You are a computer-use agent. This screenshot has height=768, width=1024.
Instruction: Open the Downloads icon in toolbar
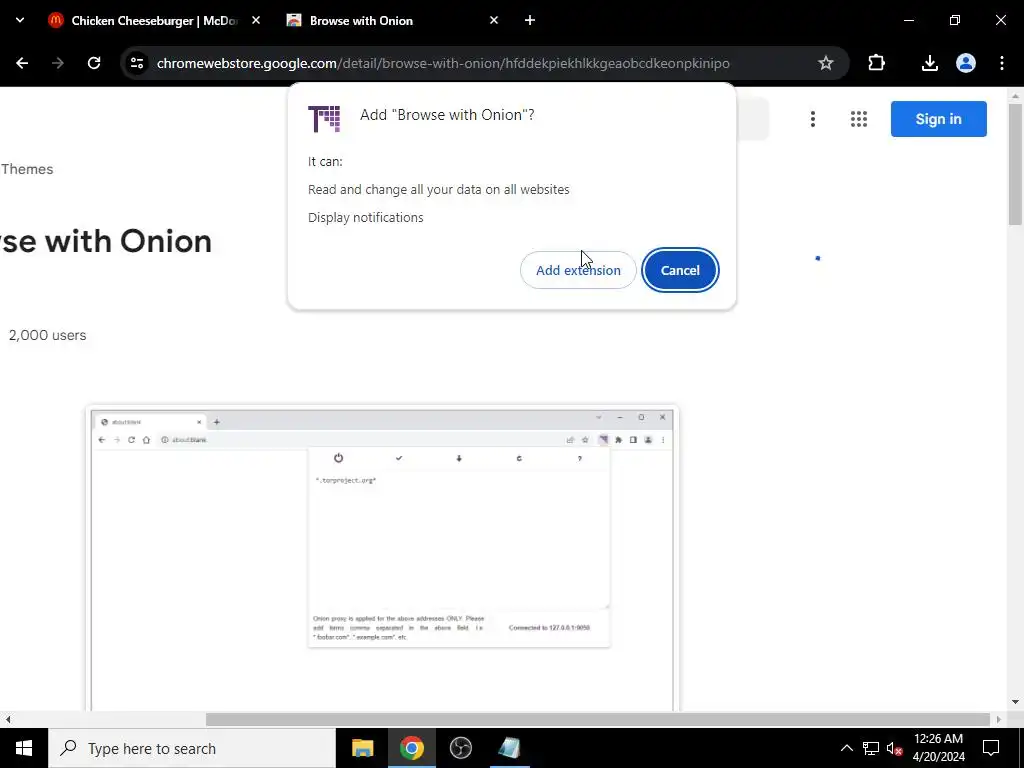coord(930,63)
